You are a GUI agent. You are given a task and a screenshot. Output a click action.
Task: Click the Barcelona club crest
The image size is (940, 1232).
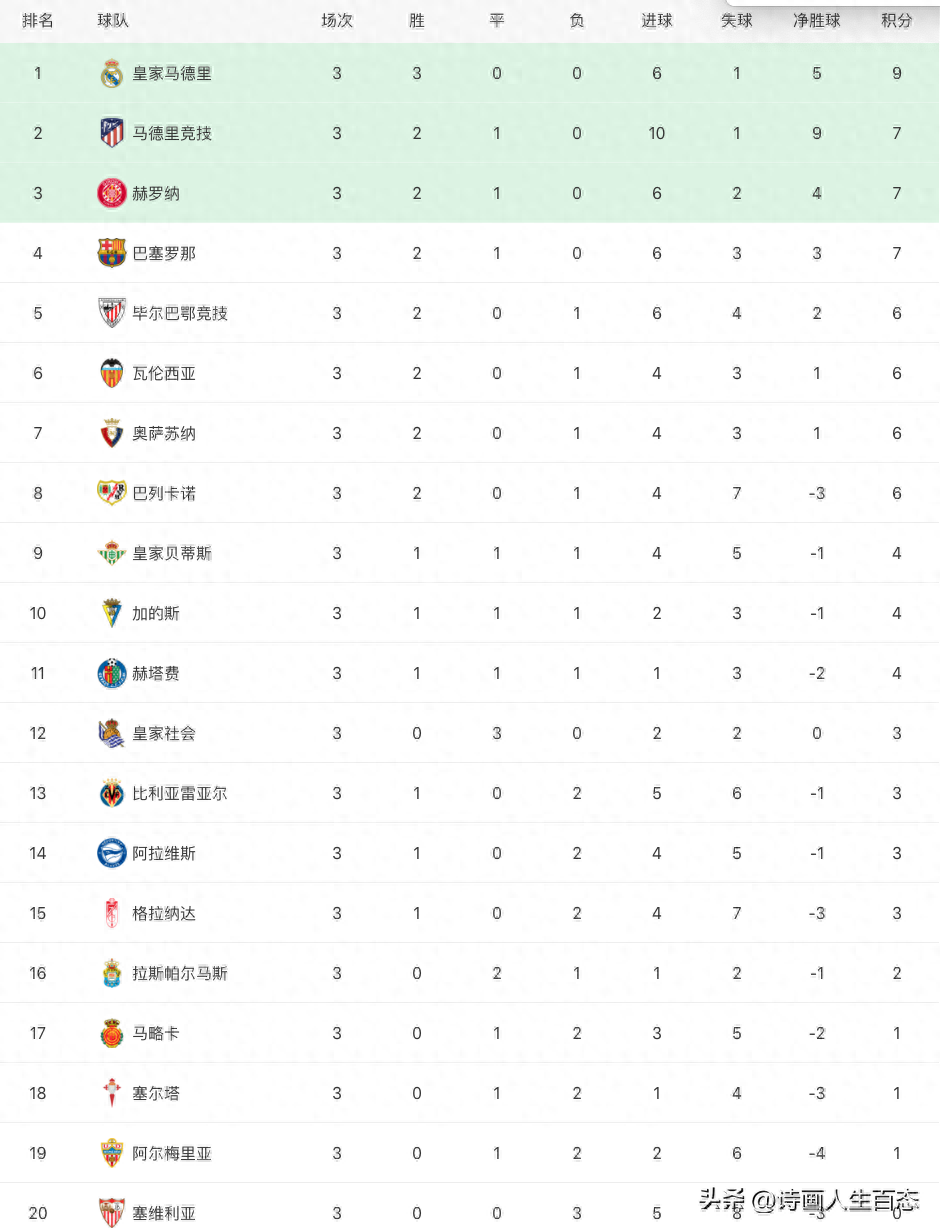pyautogui.click(x=112, y=253)
